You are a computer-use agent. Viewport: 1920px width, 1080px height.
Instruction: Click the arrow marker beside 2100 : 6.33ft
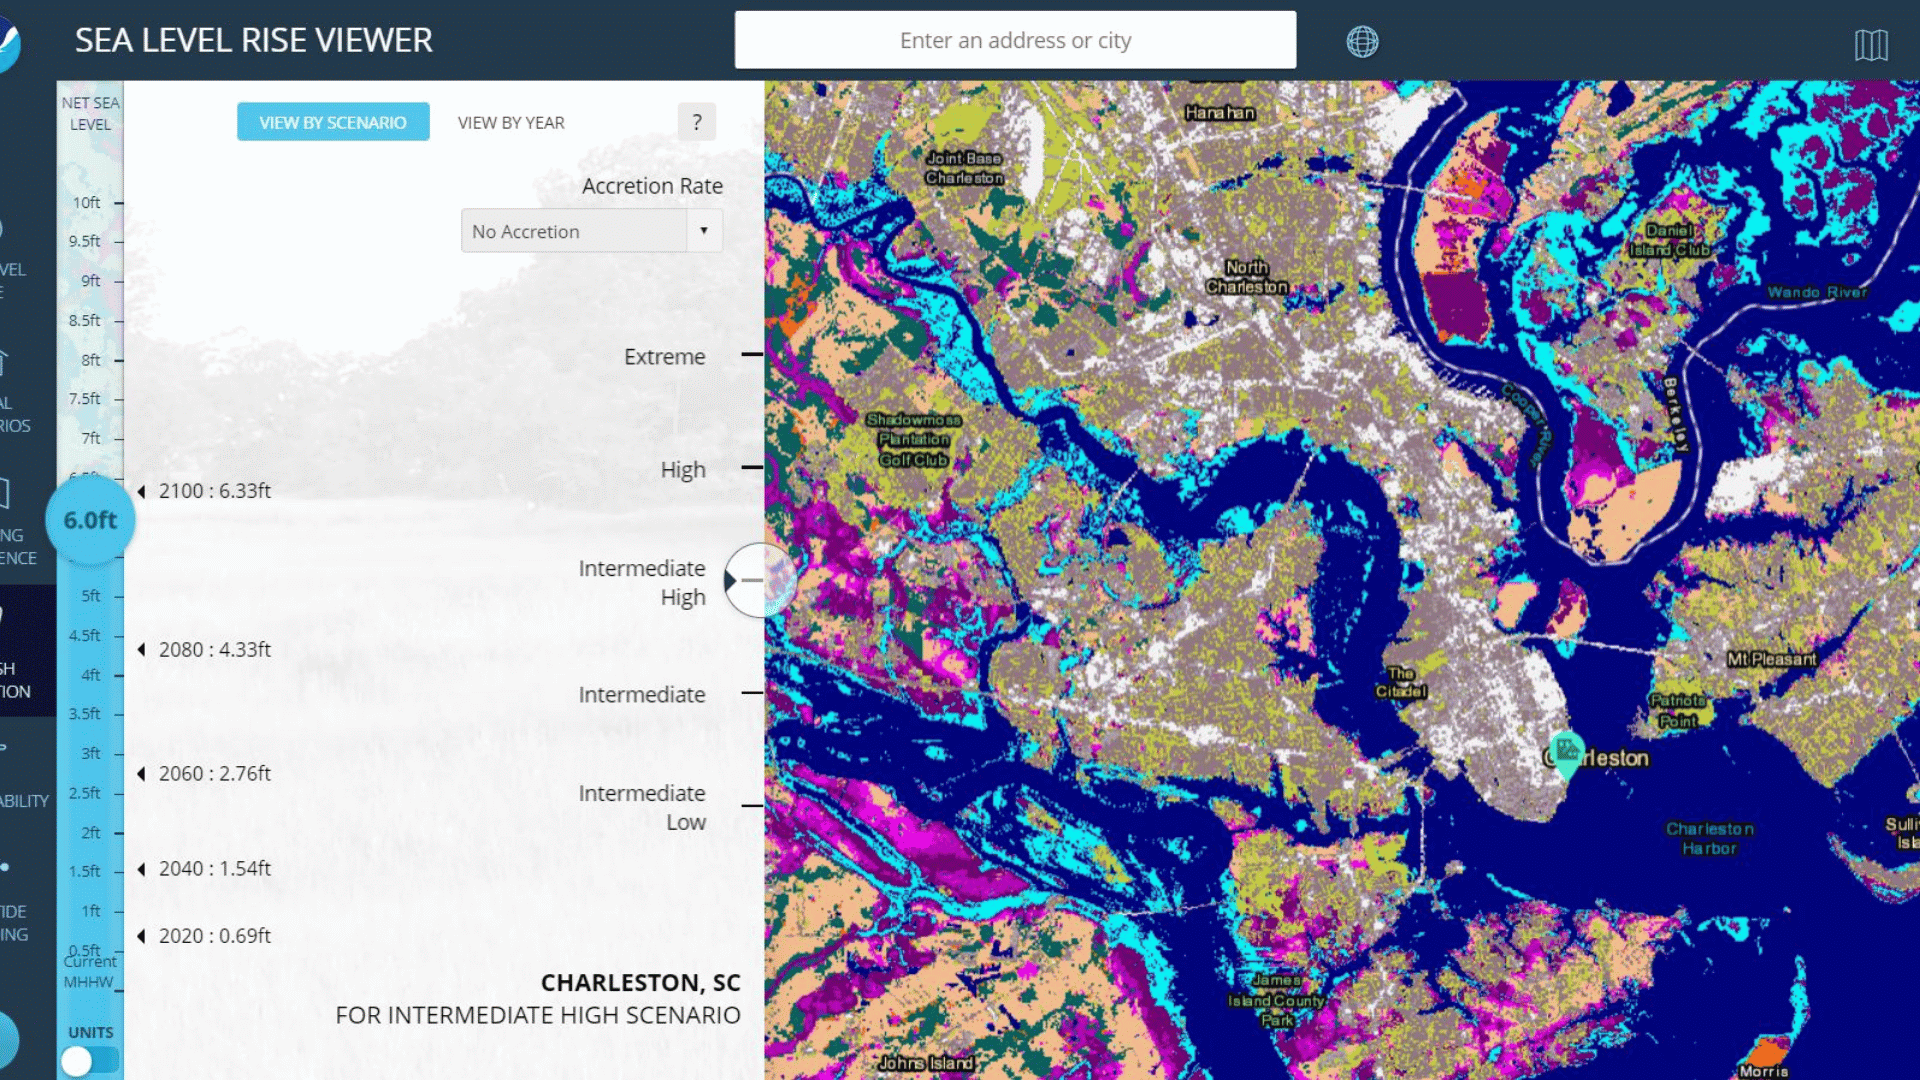(x=141, y=491)
